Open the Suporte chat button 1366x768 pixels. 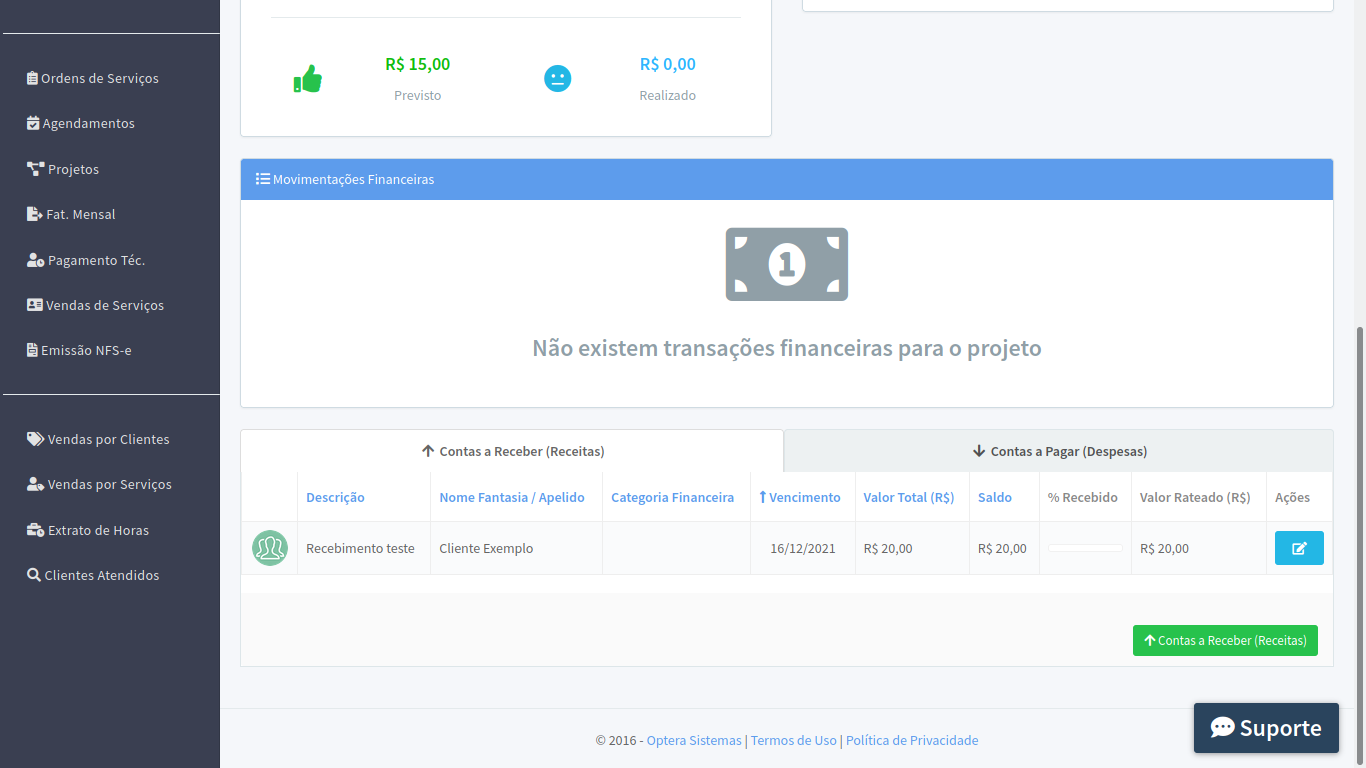[1265, 728]
